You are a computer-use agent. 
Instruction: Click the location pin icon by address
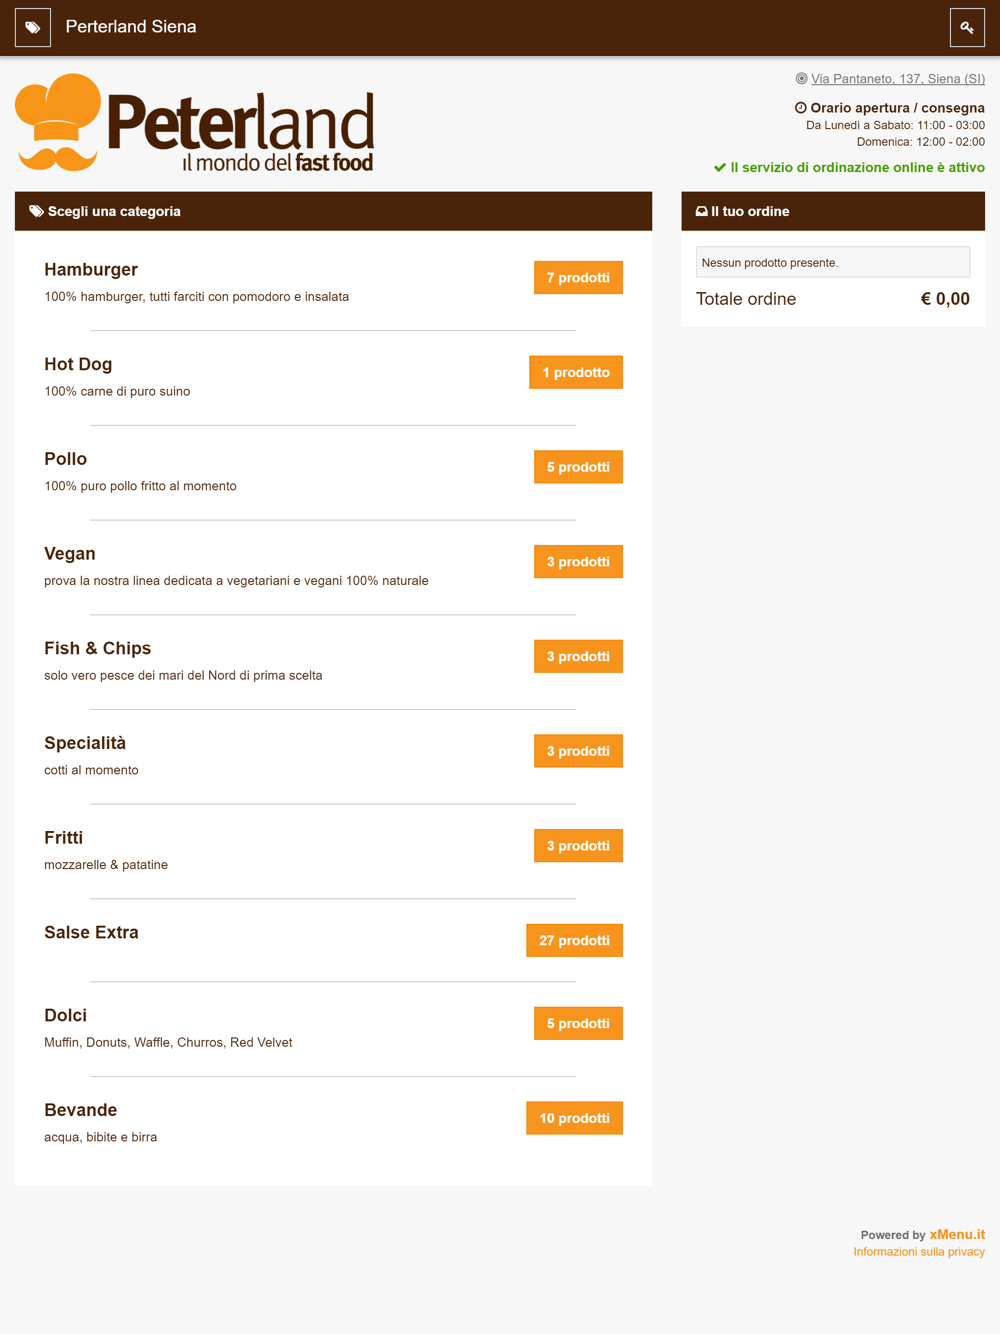[801, 79]
